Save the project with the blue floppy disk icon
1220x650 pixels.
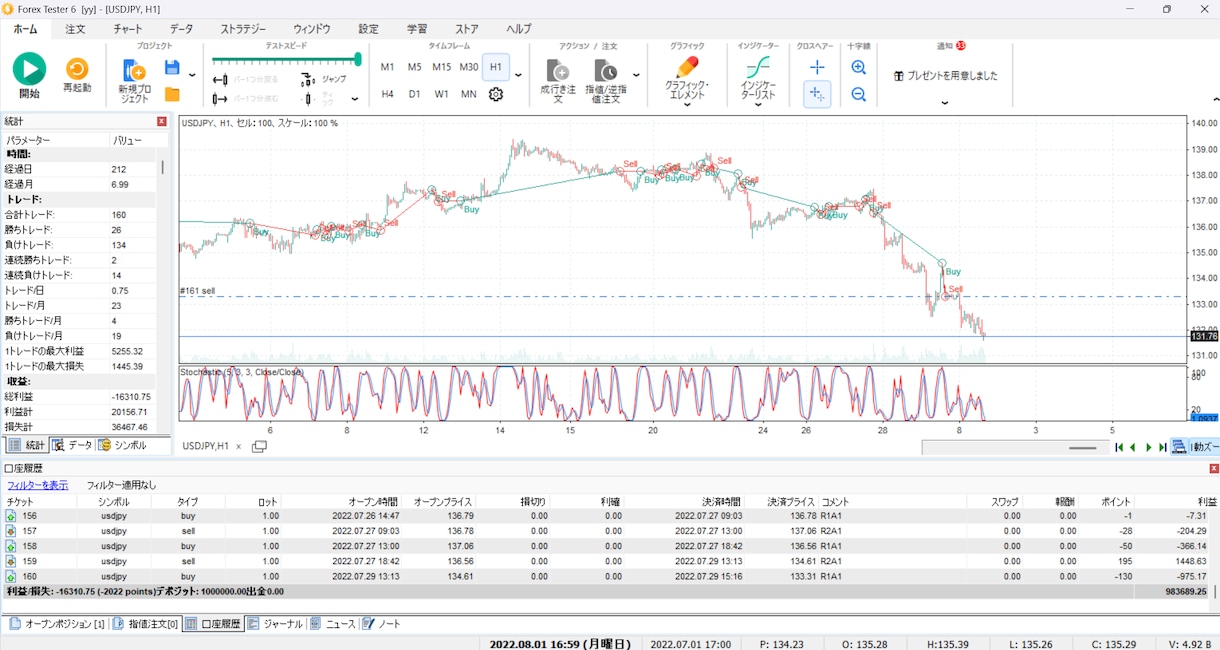(172, 68)
